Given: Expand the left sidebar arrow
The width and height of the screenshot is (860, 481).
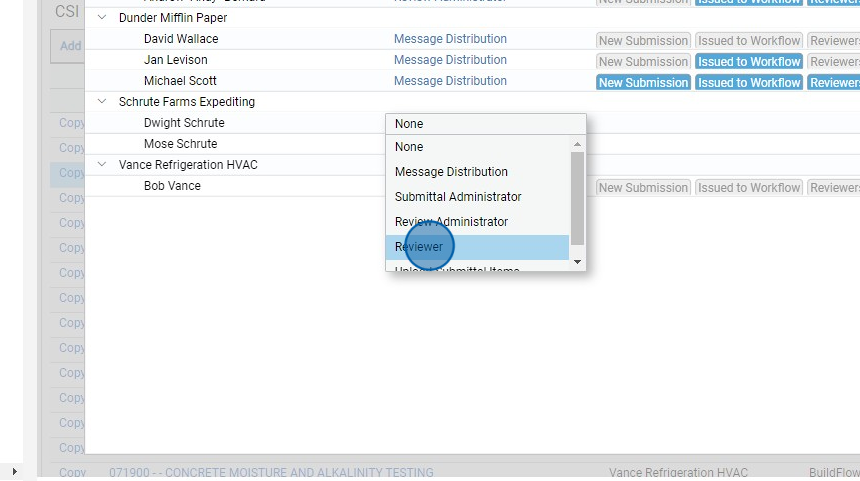Looking at the screenshot, I should [14, 471].
